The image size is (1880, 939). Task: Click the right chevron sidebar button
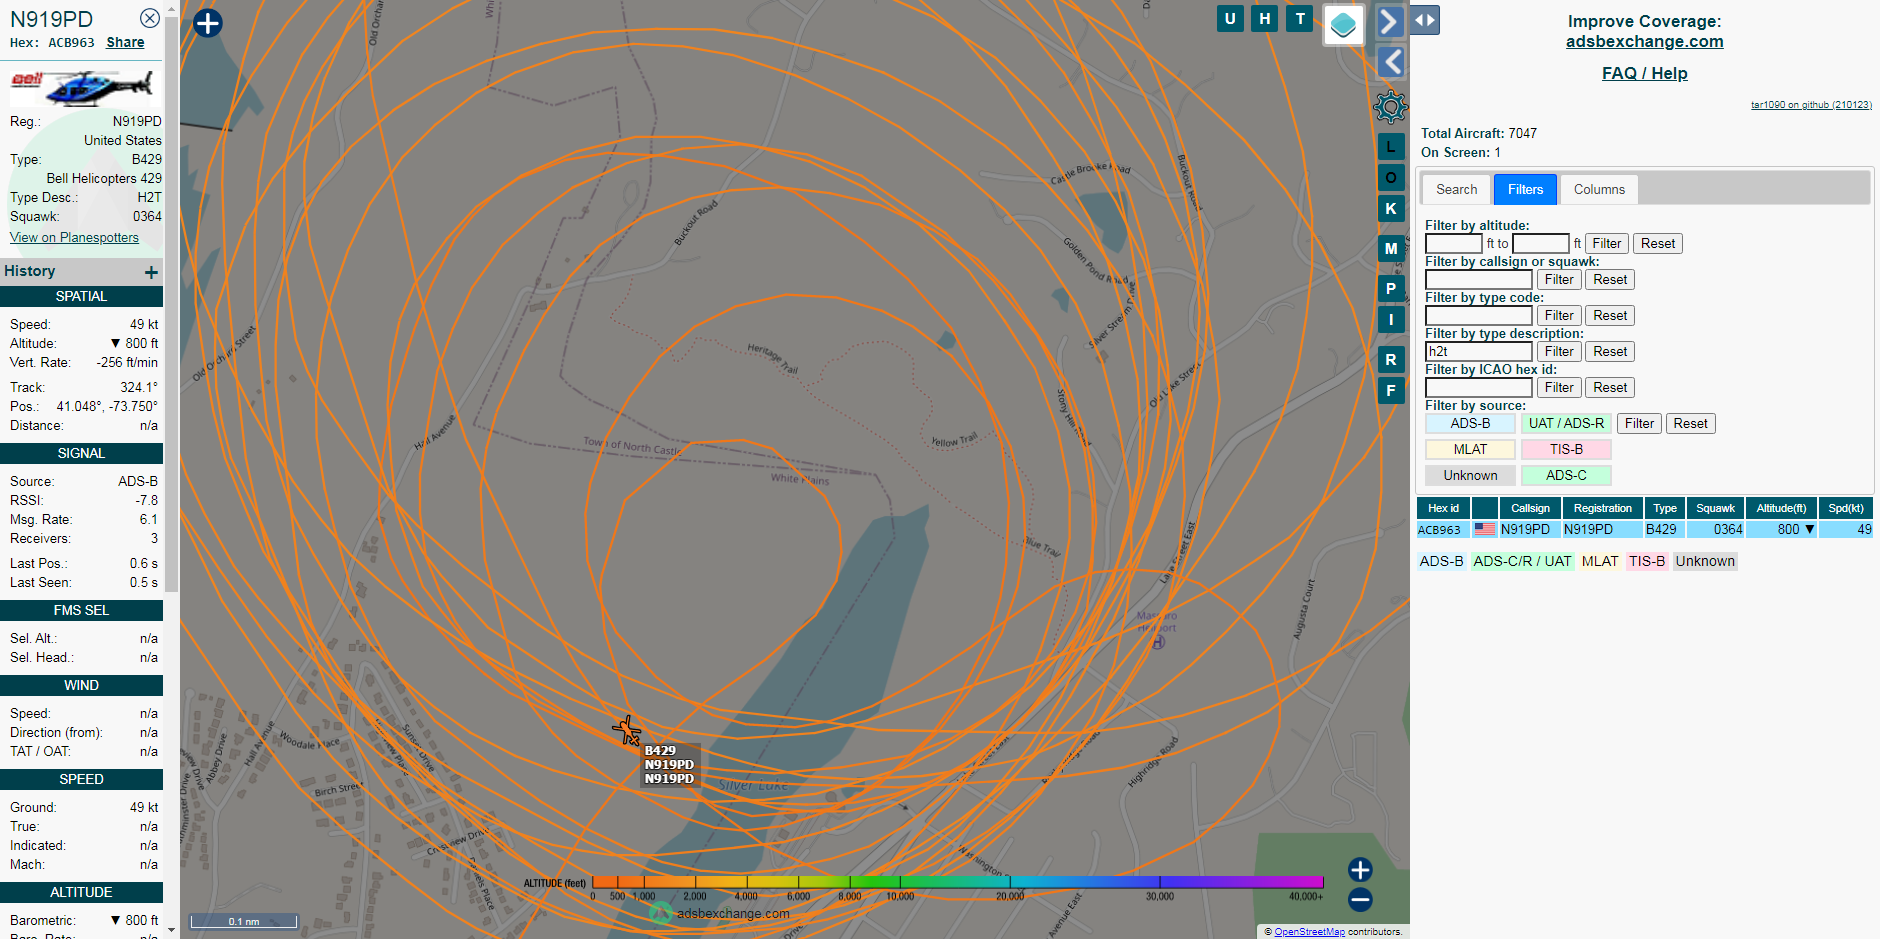[x=1390, y=21]
